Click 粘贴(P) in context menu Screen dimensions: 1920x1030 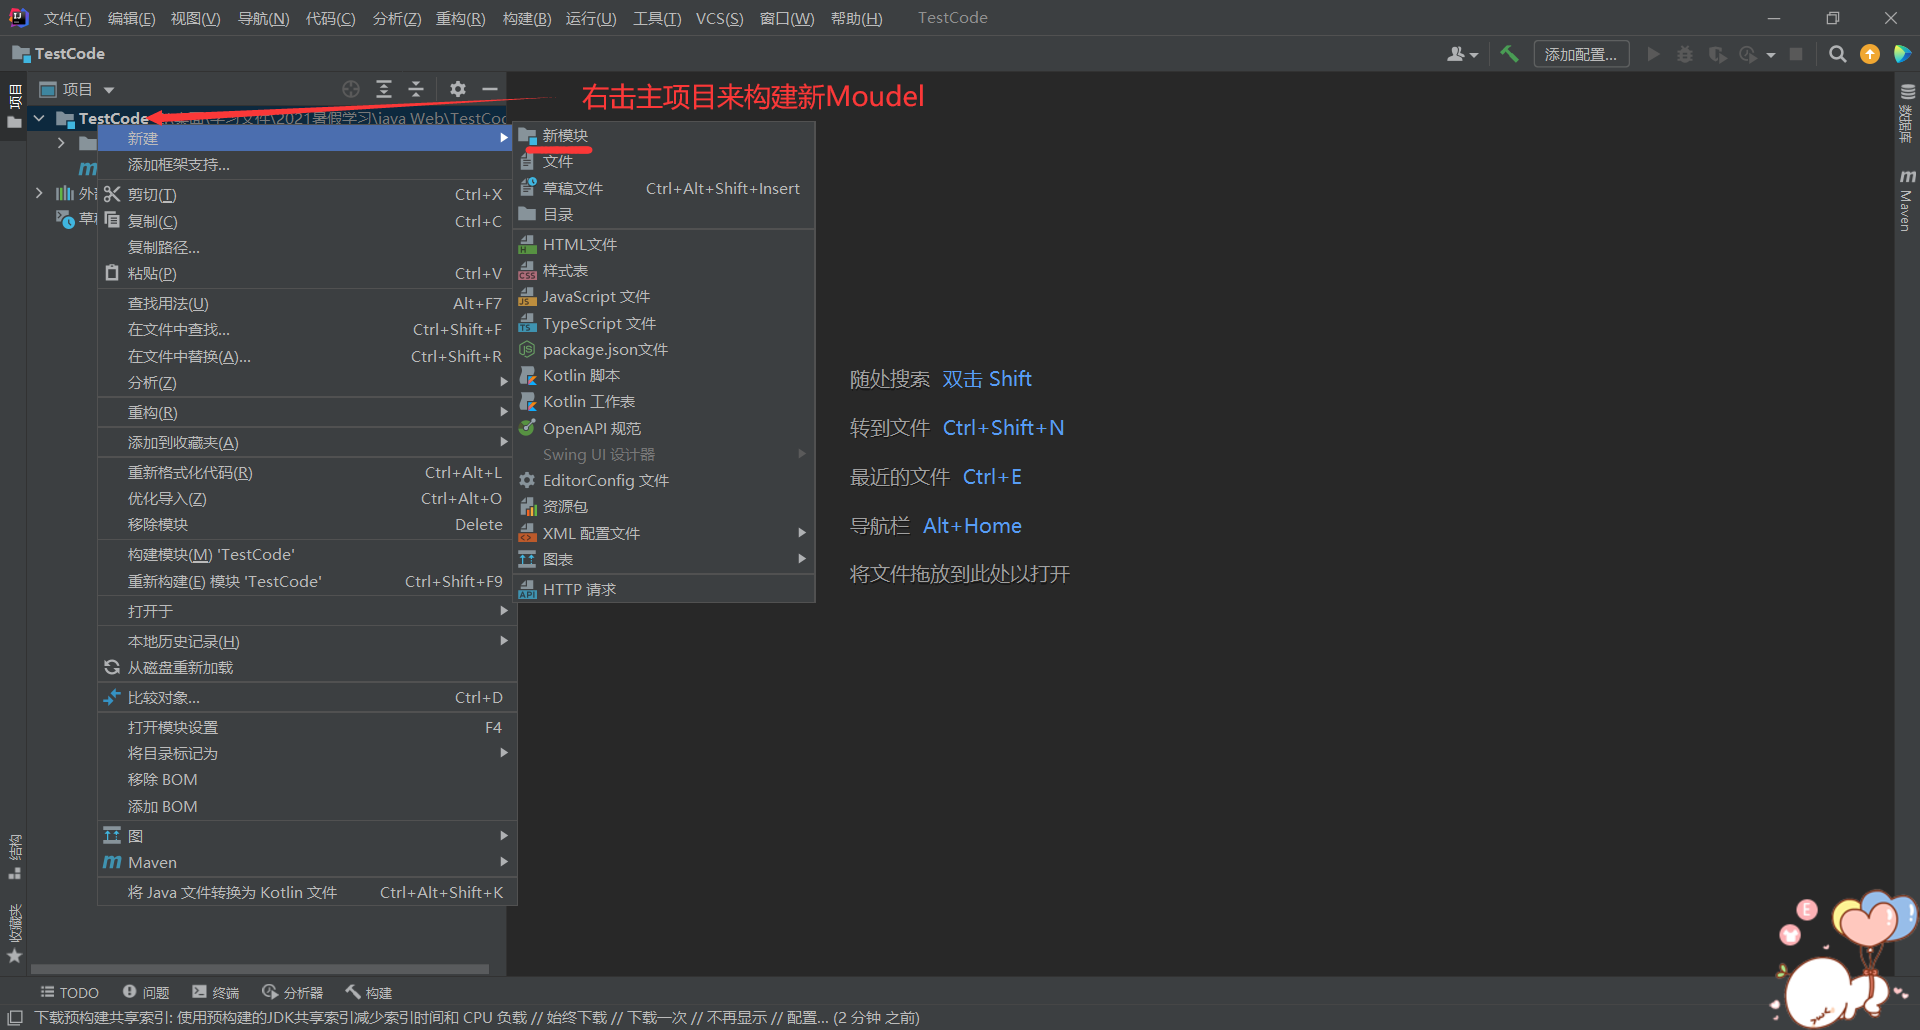[307, 273]
